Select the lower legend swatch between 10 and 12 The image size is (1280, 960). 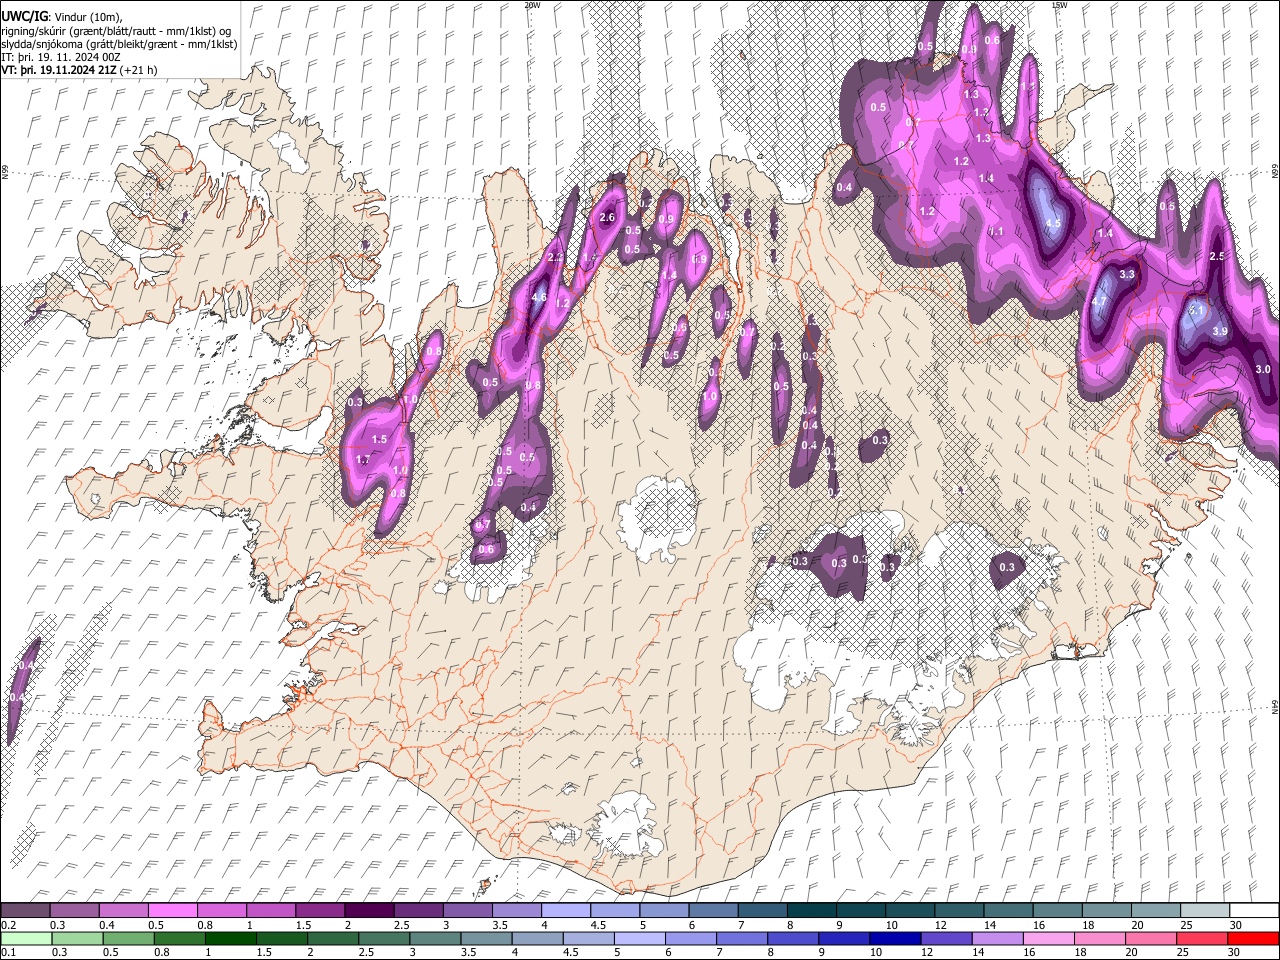(x=897, y=938)
